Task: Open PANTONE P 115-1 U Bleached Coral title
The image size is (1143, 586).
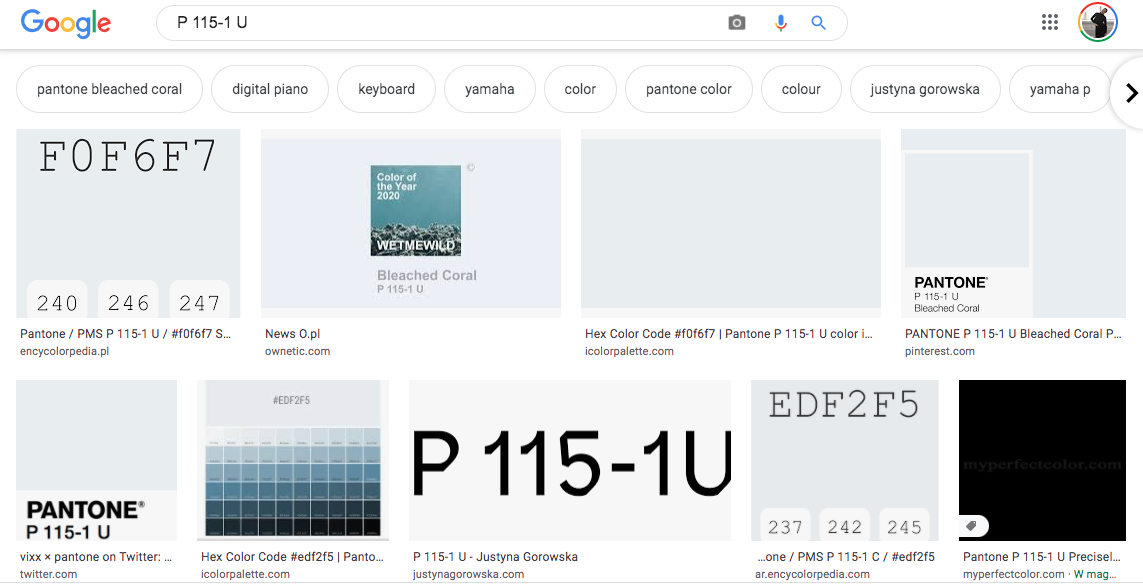Action: tap(1013, 334)
